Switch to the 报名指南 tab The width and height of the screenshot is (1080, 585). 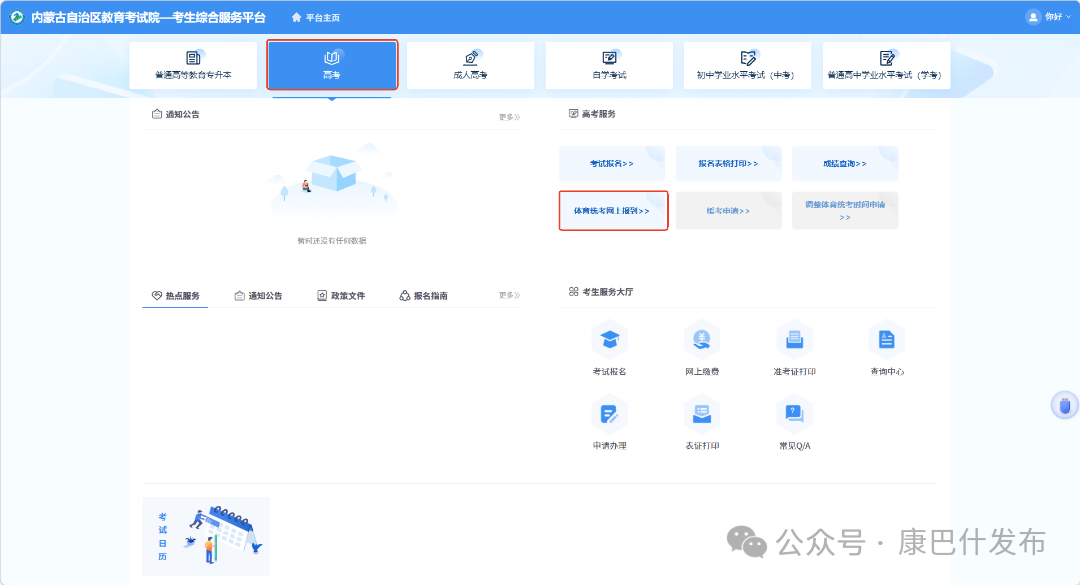424,296
